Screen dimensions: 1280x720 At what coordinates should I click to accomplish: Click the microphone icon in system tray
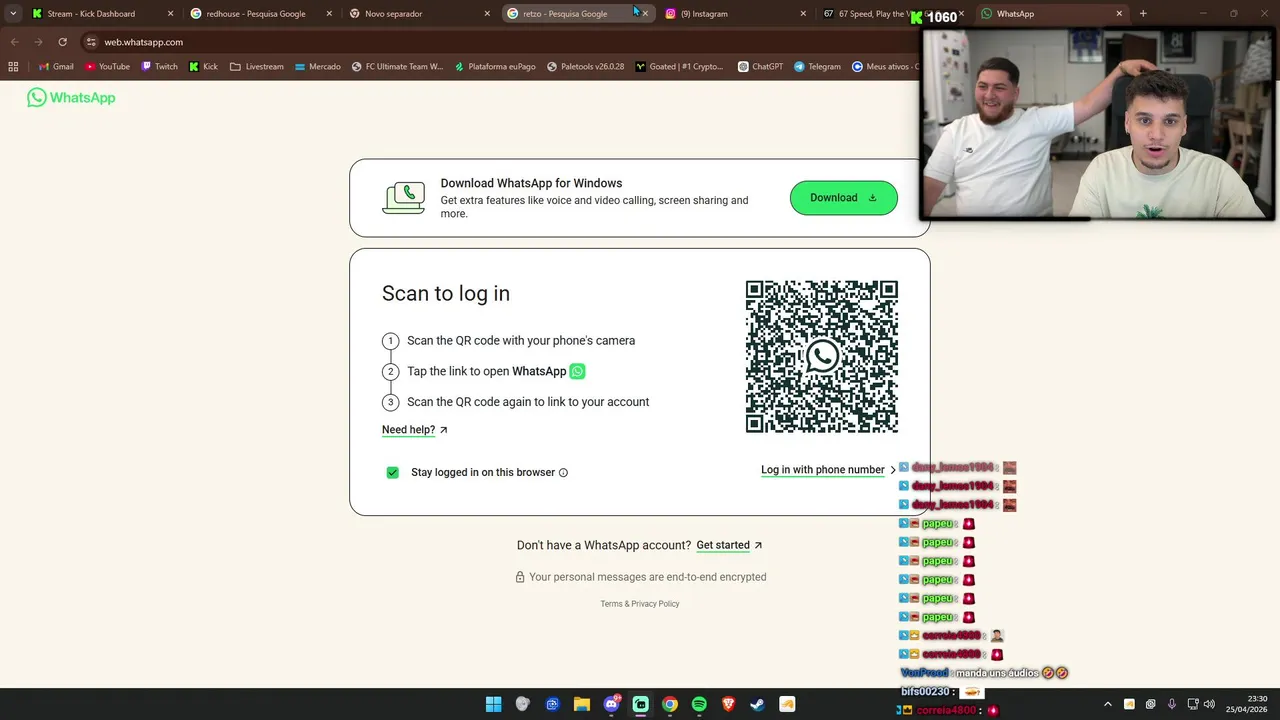[1171, 705]
